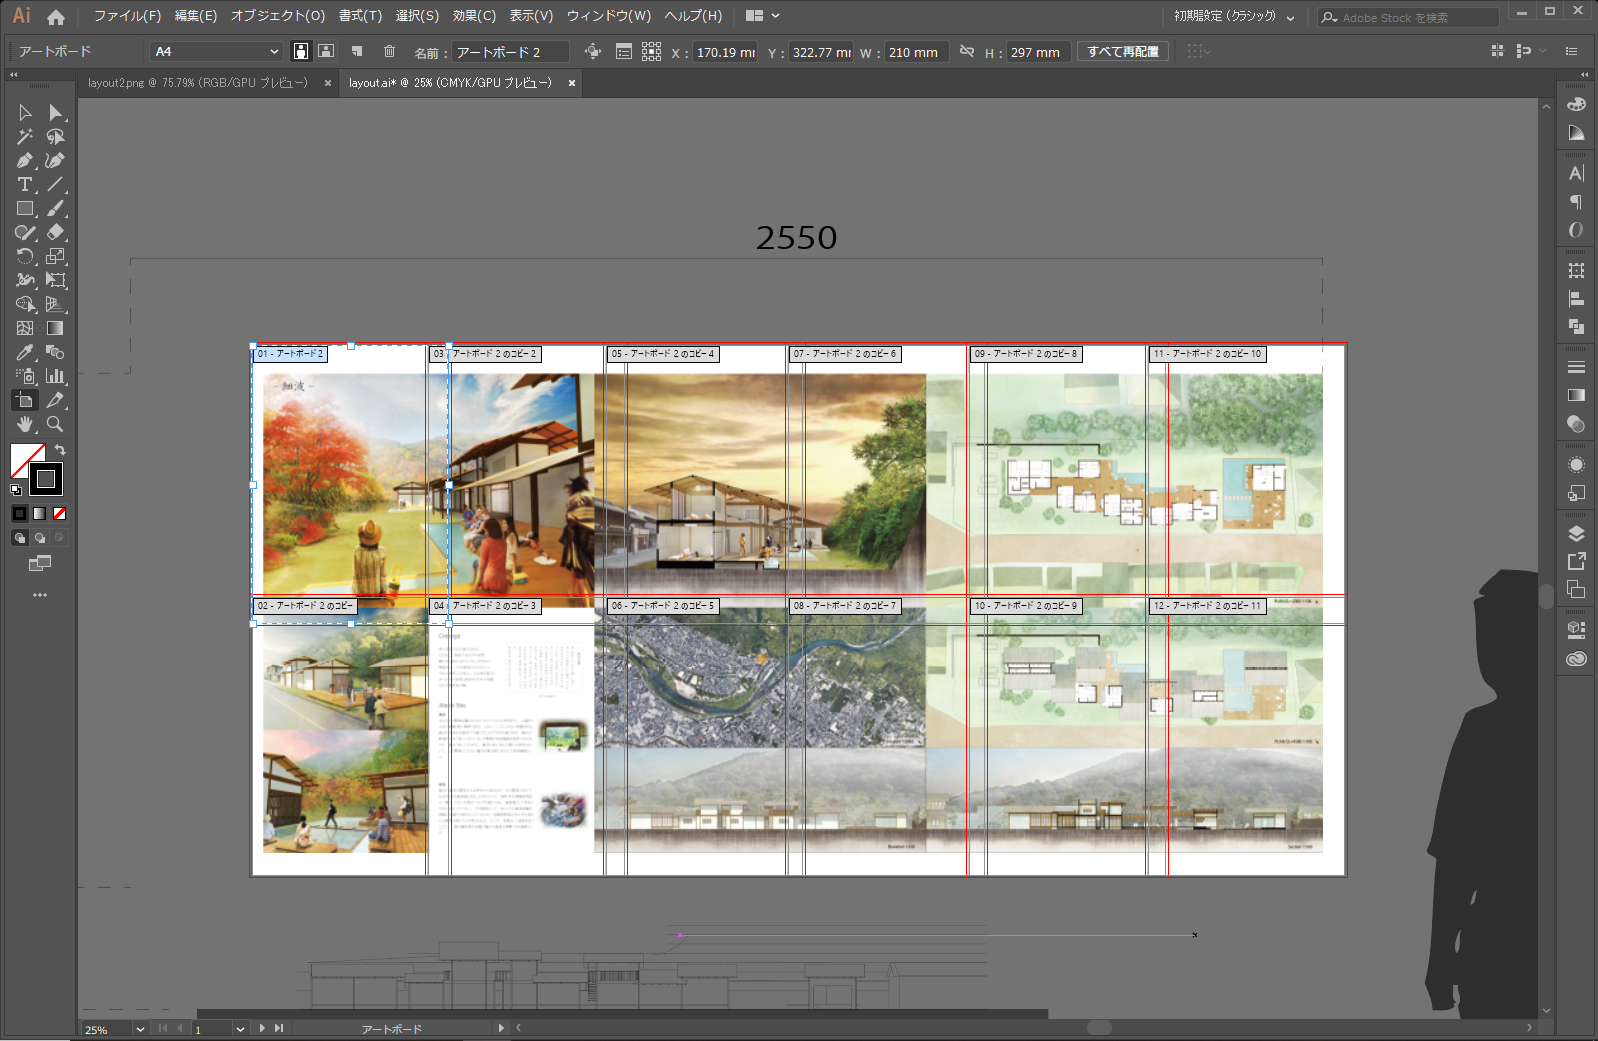Image resolution: width=1598 pixels, height=1041 pixels.
Task: Activate the Eyedropper tool
Action: (25, 353)
